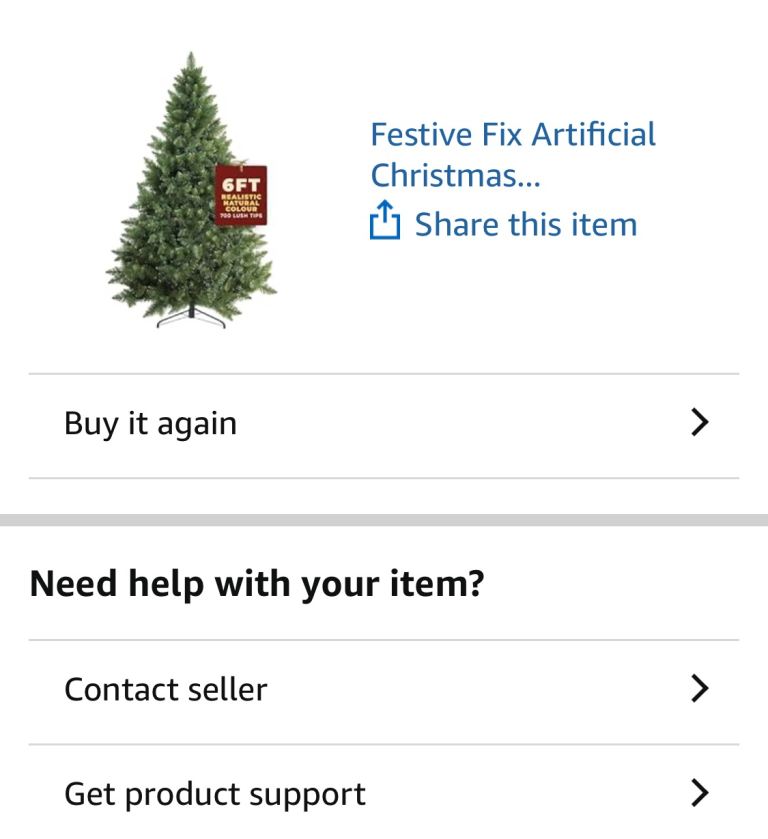Click the metal stand under the tree image

tap(191, 318)
